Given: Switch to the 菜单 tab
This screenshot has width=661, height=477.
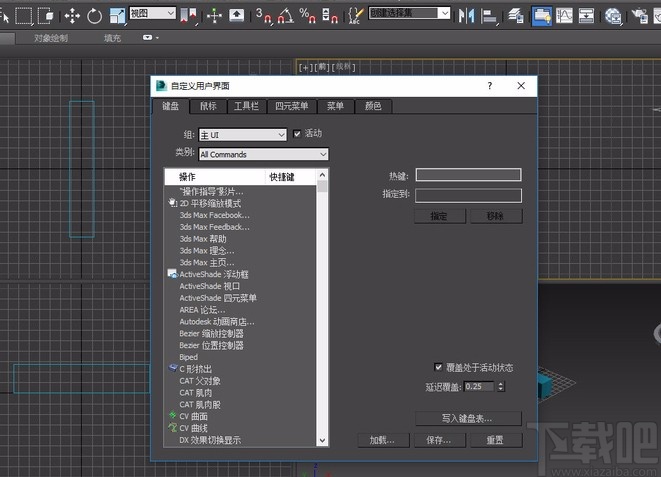Looking at the screenshot, I should click(x=335, y=106).
